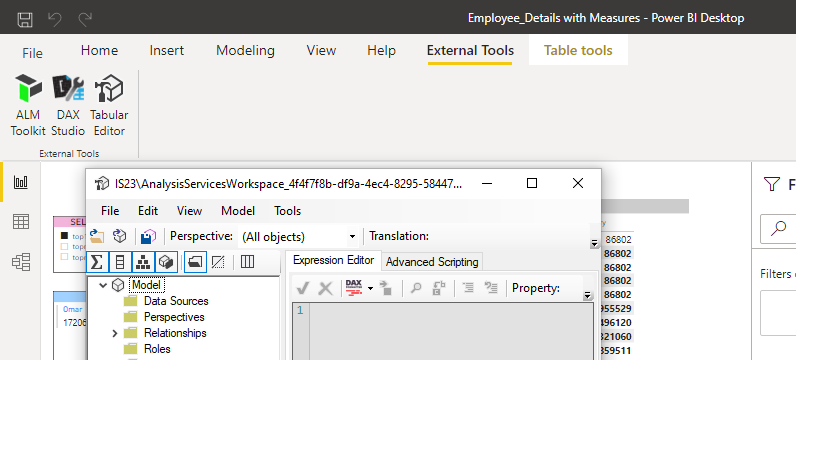Screen dimensions: 819x460
Task: Select the Relationships folder
Action: click(x=175, y=333)
